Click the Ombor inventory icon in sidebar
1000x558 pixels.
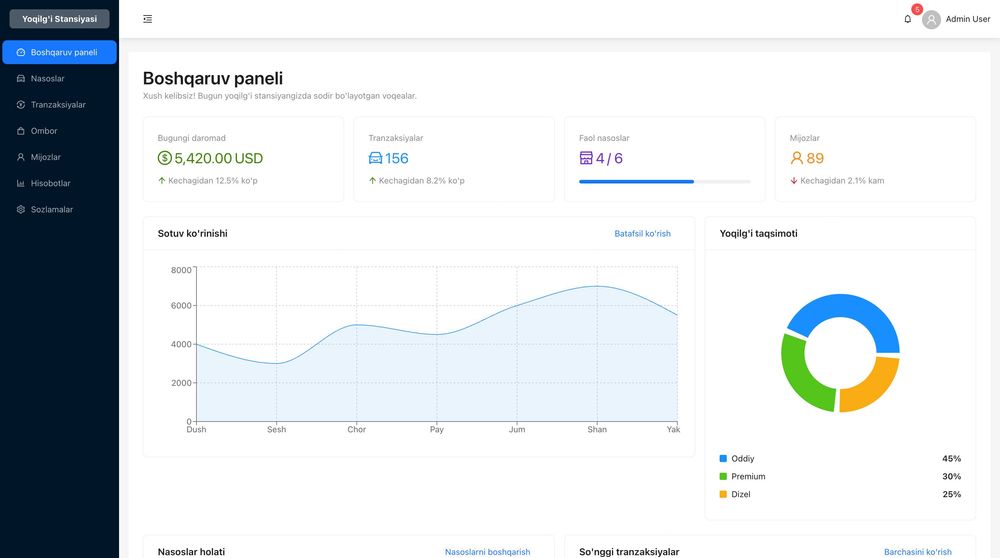(x=21, y=131)
